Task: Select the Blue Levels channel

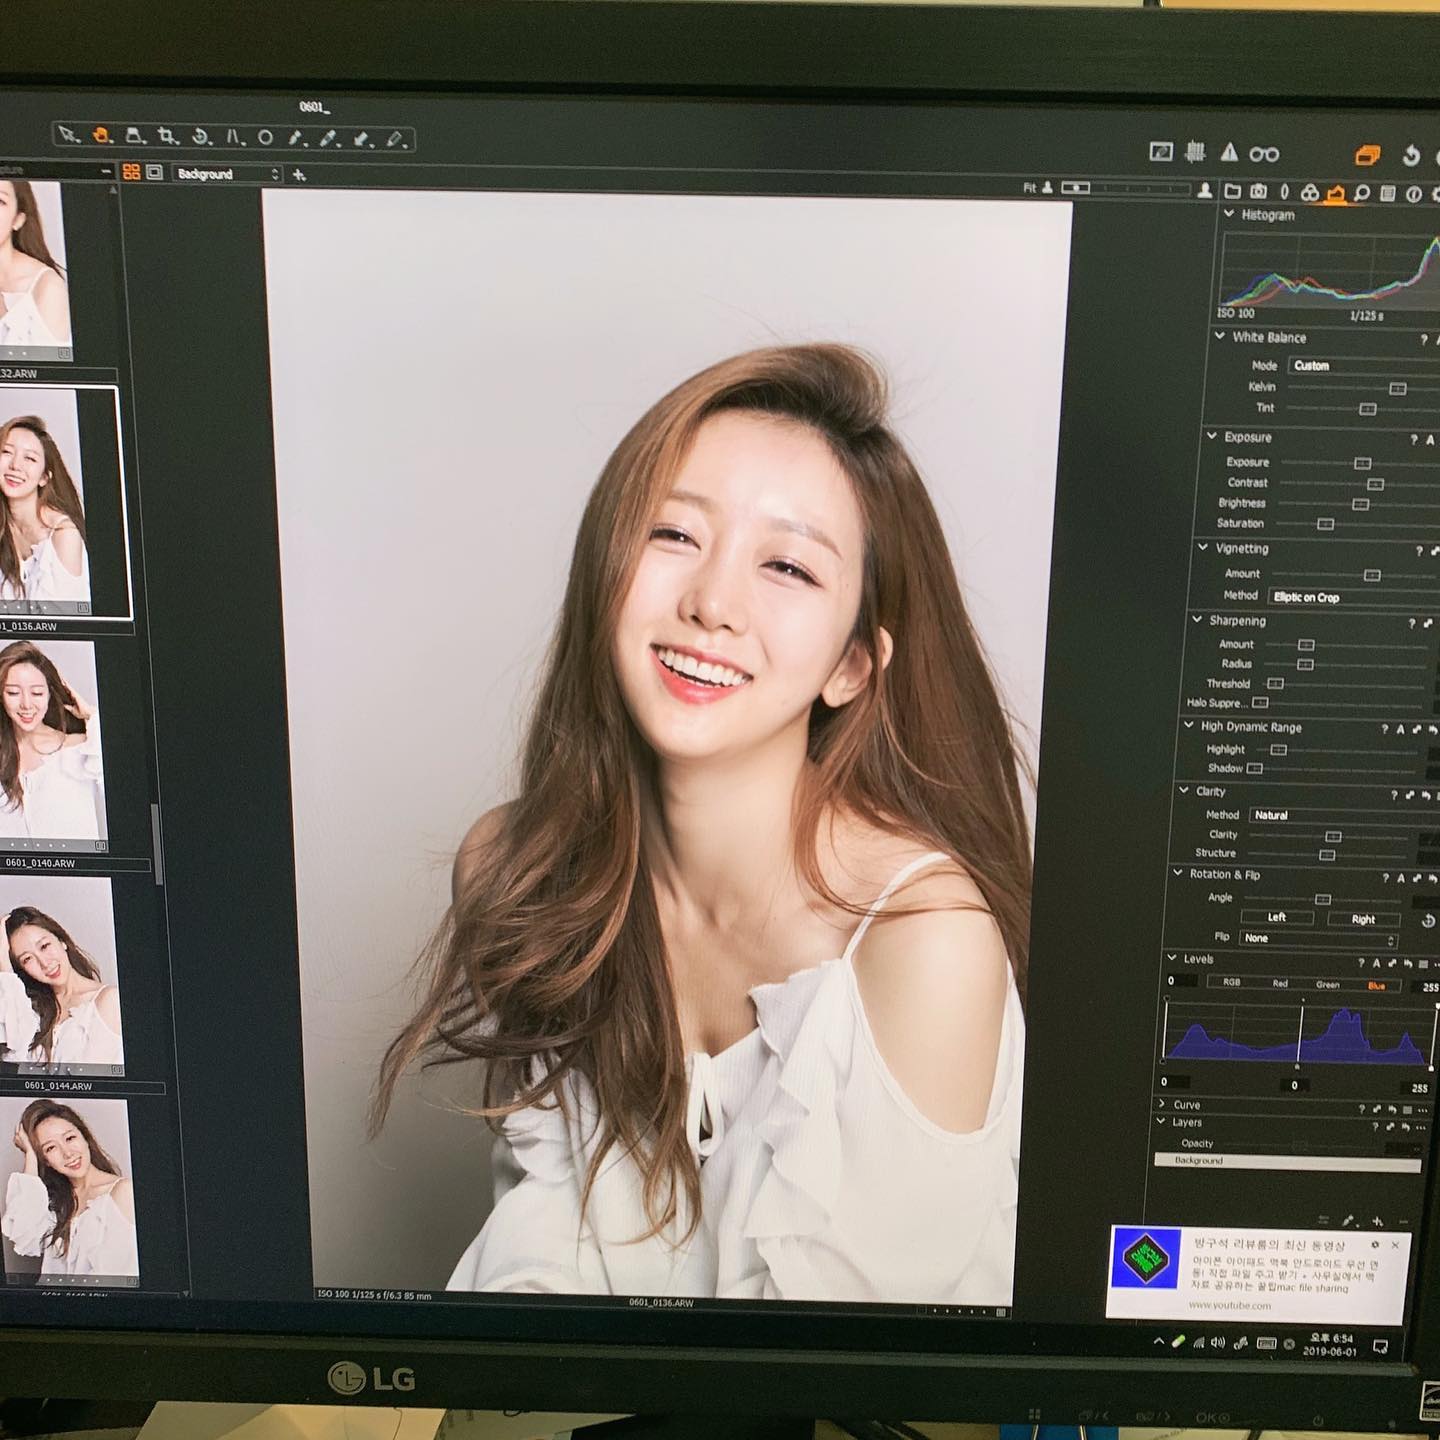Action: coord(1377,986)
